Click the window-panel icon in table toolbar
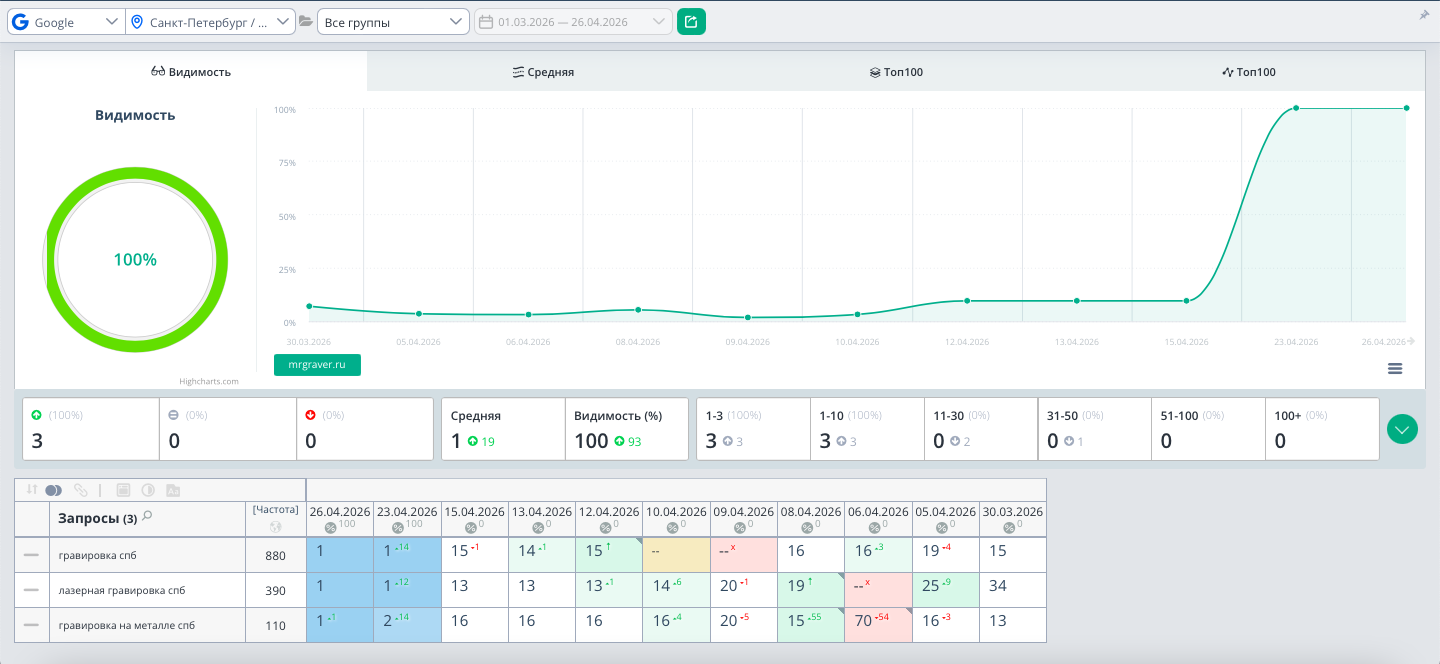This screenshot has height=664, width=1440. point(124,490)
